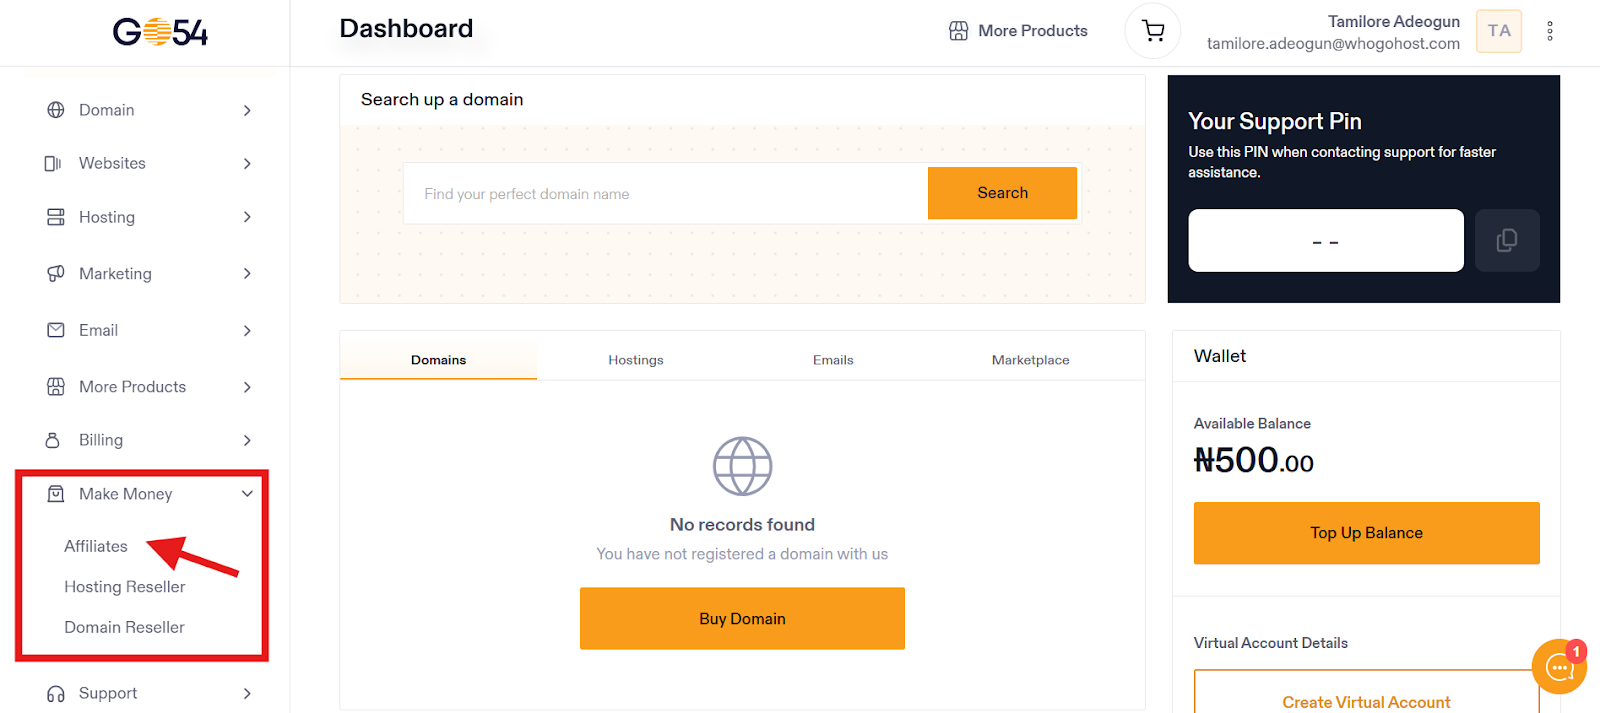Click the user email tamilore.adeogun@whogohost.com

(1333, 43)
